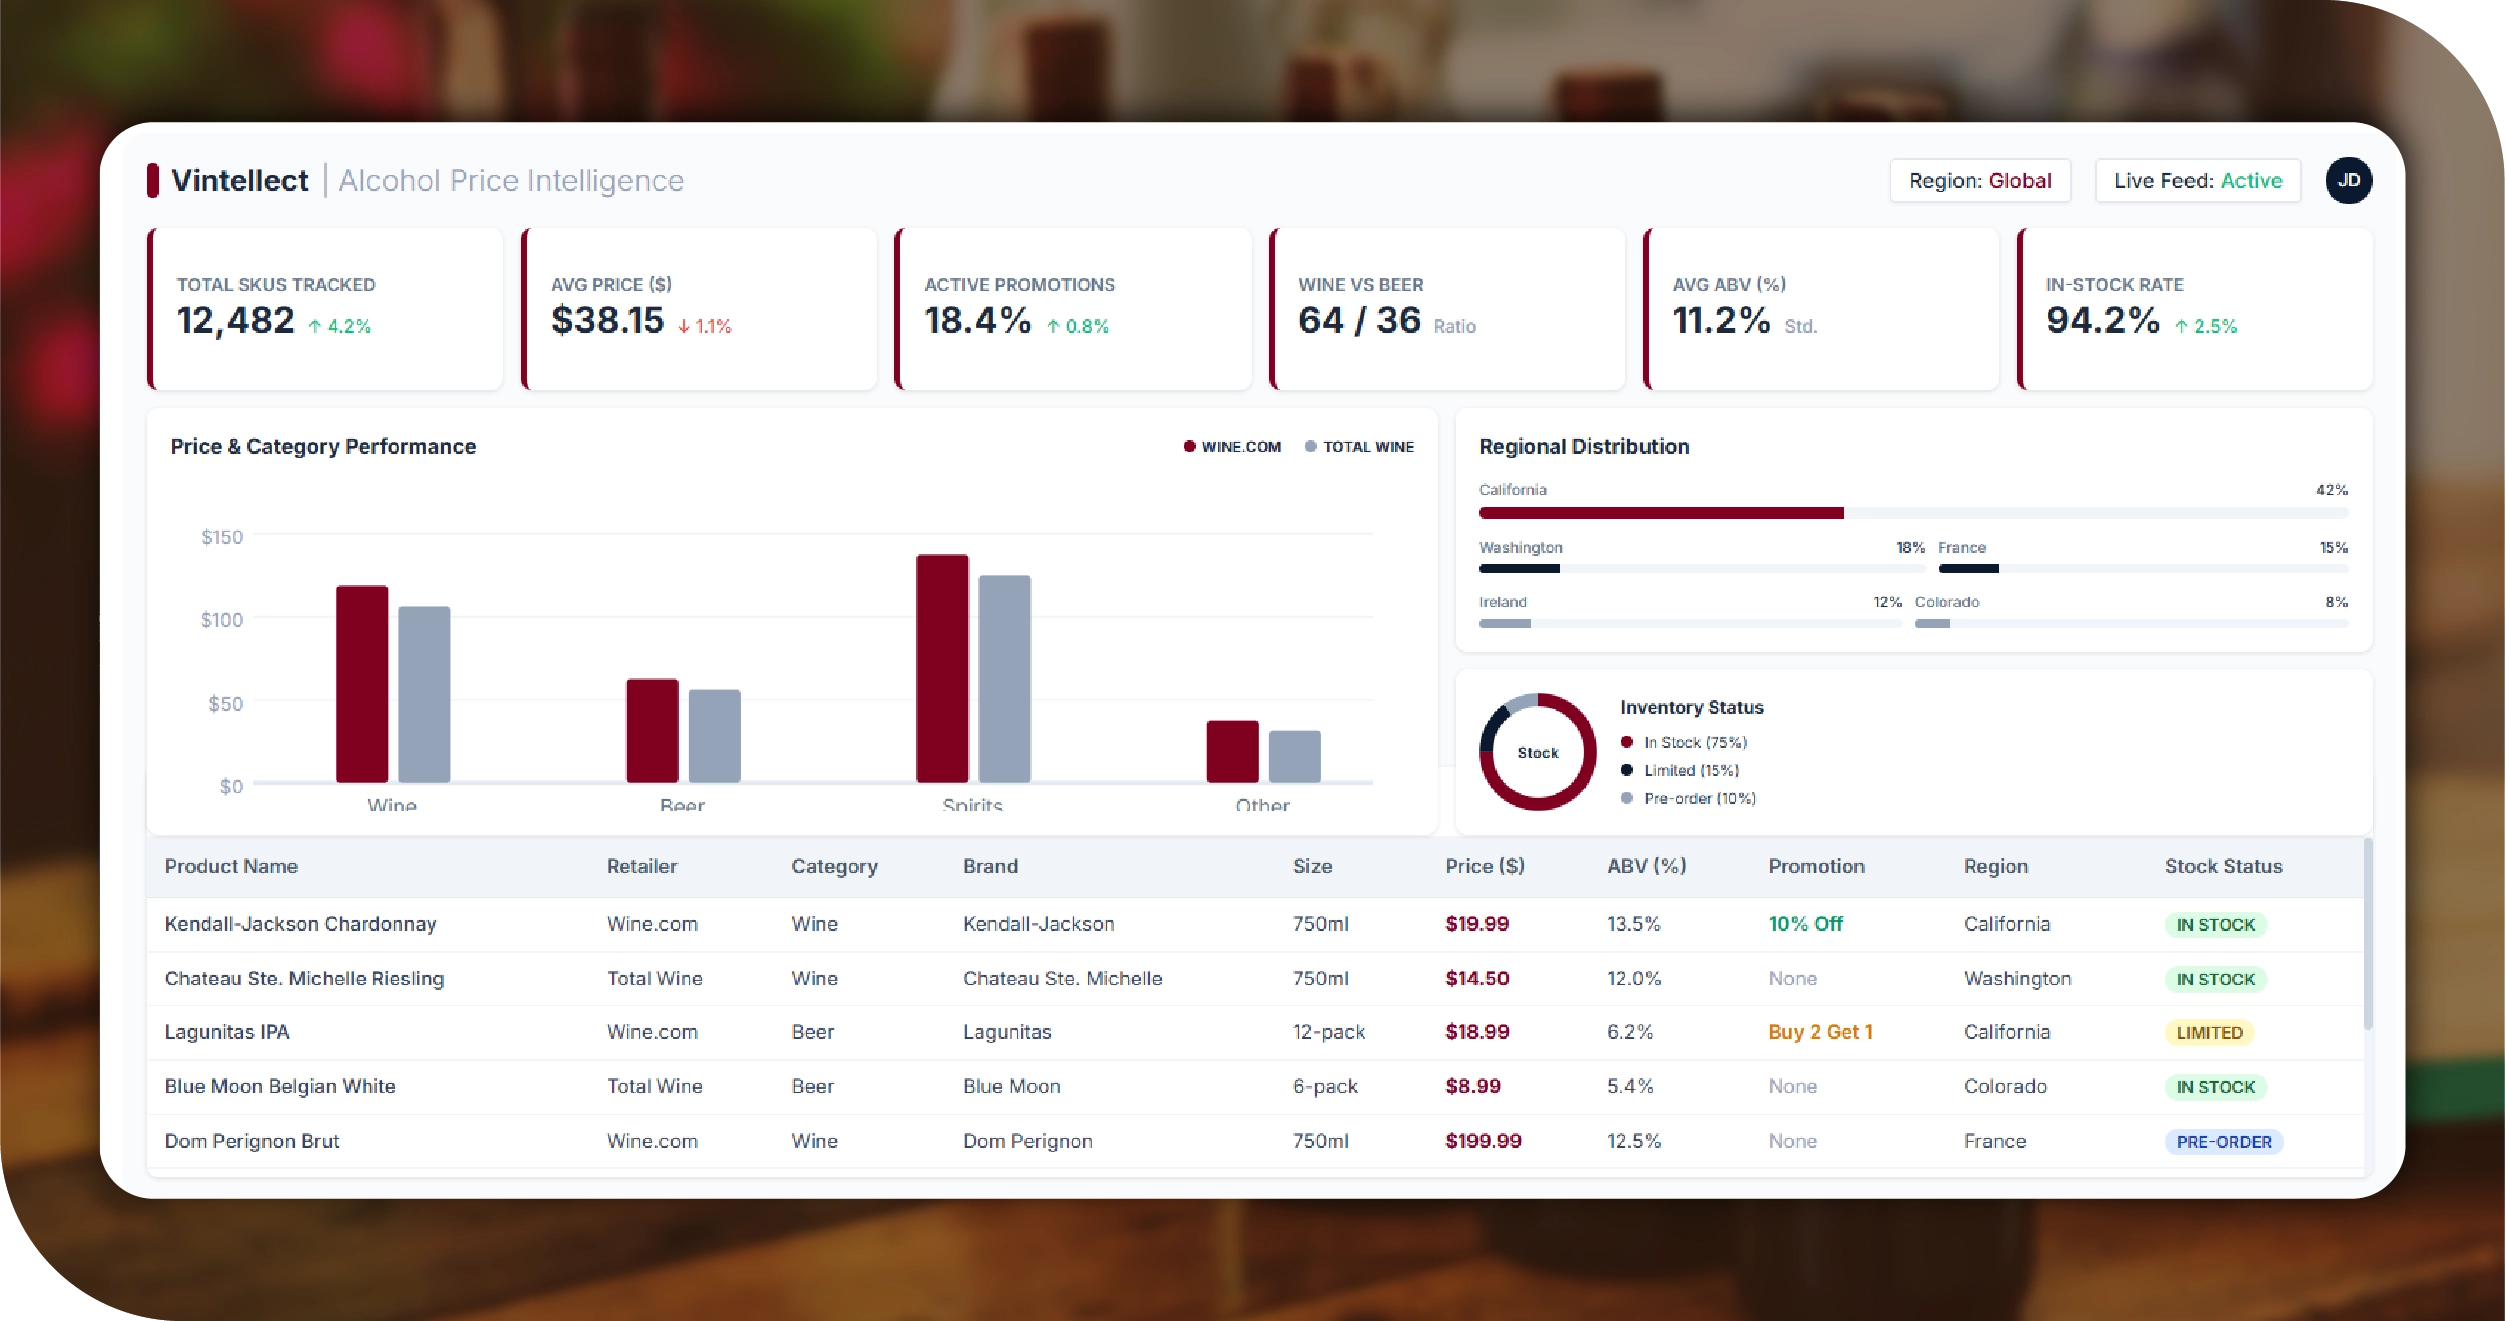
Task: Sort by the Price ($) column header
Action: coord(1484,866)
